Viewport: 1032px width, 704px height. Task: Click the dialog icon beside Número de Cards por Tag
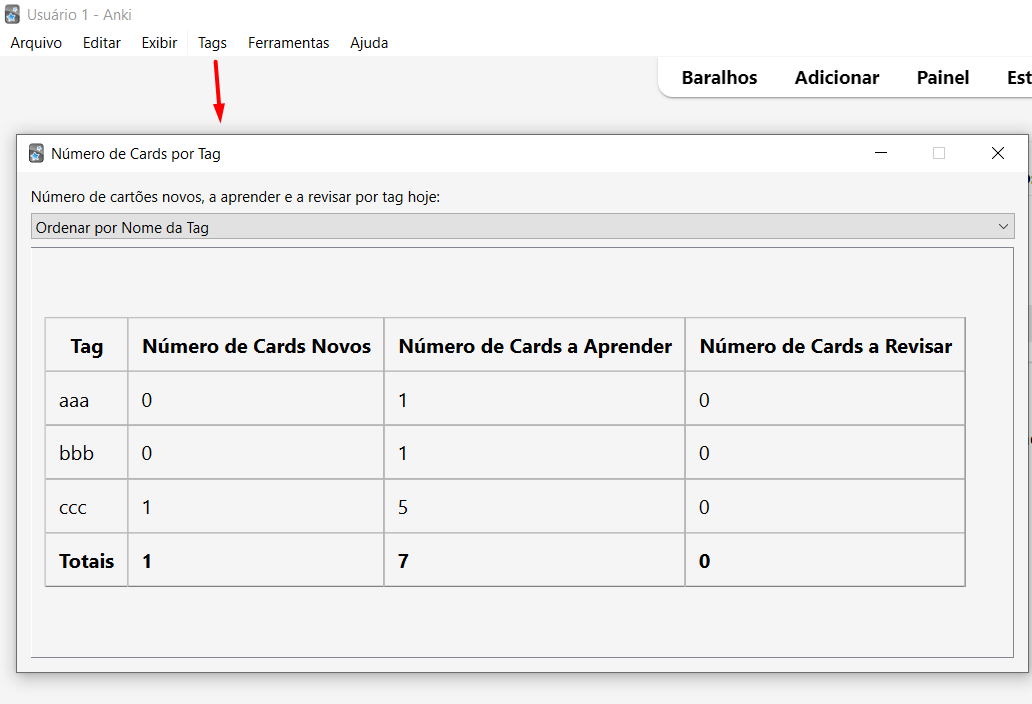pyautogui.click(x=37, y=153)
